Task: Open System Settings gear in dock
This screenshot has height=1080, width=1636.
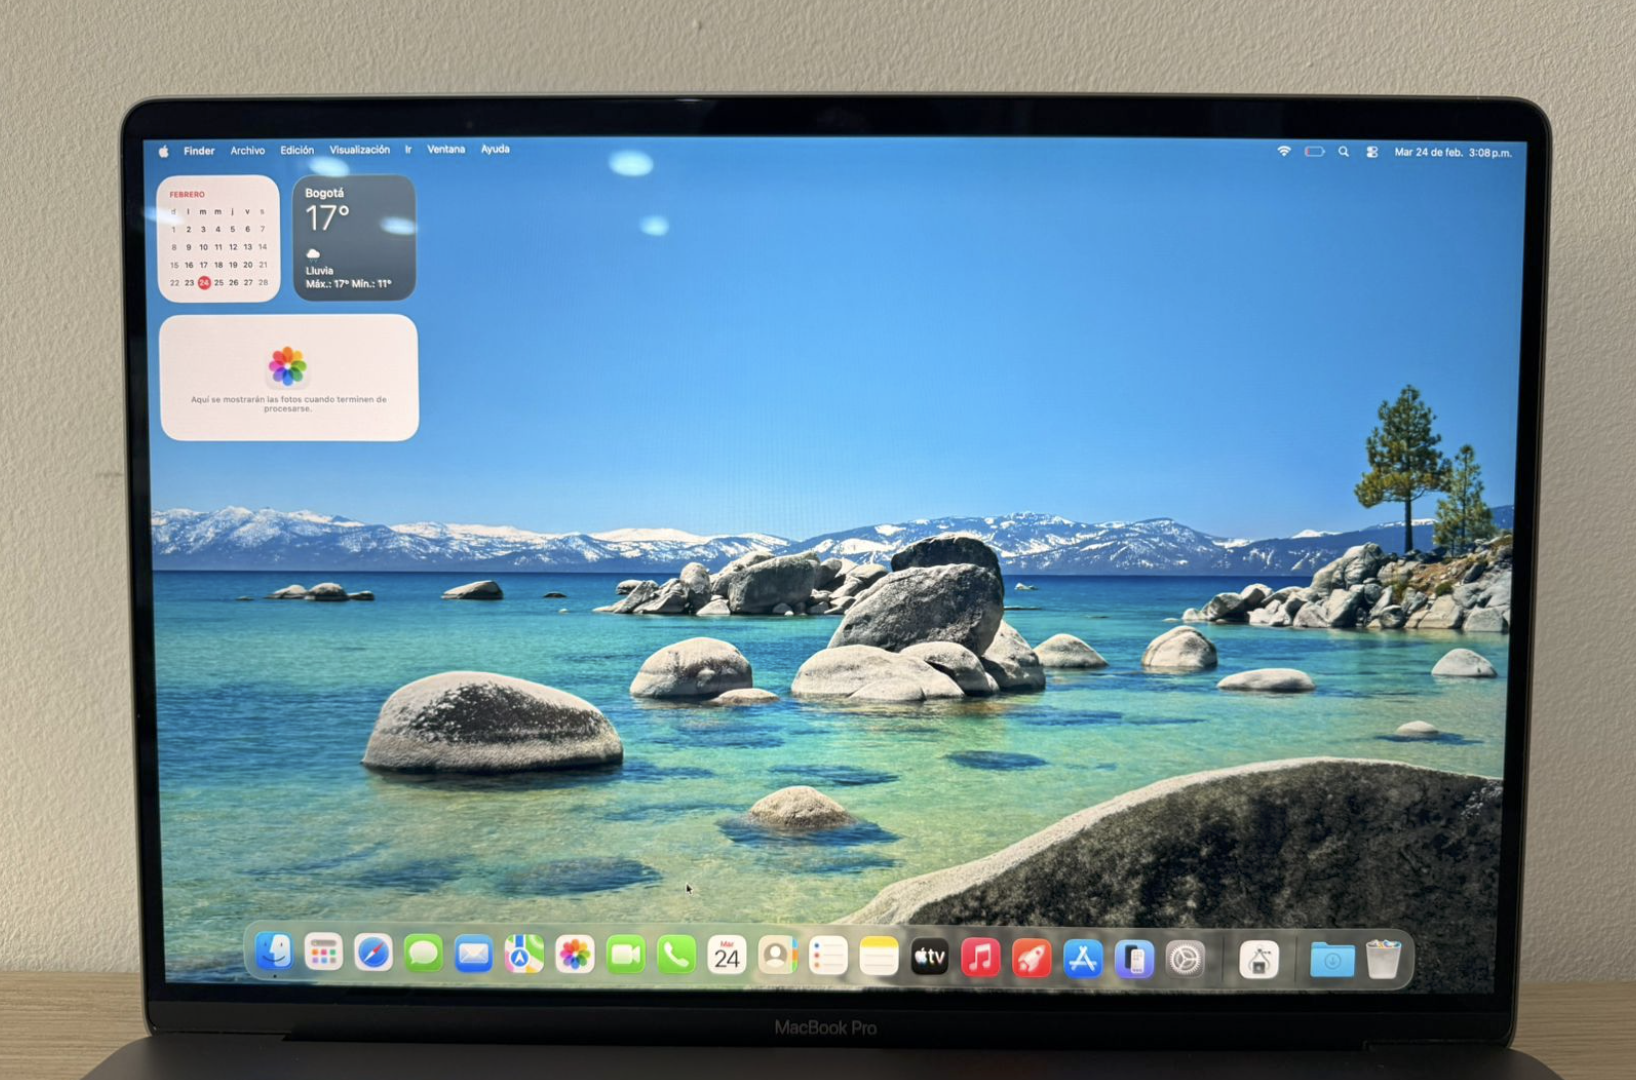Action: (1185, 960)
